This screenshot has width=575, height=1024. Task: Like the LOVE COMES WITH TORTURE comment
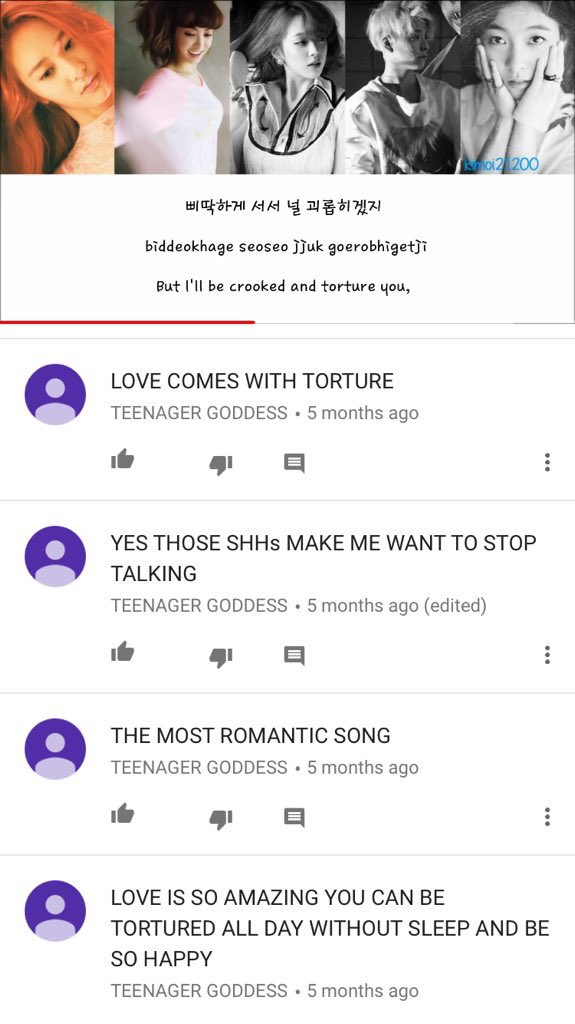coord(122,460)
